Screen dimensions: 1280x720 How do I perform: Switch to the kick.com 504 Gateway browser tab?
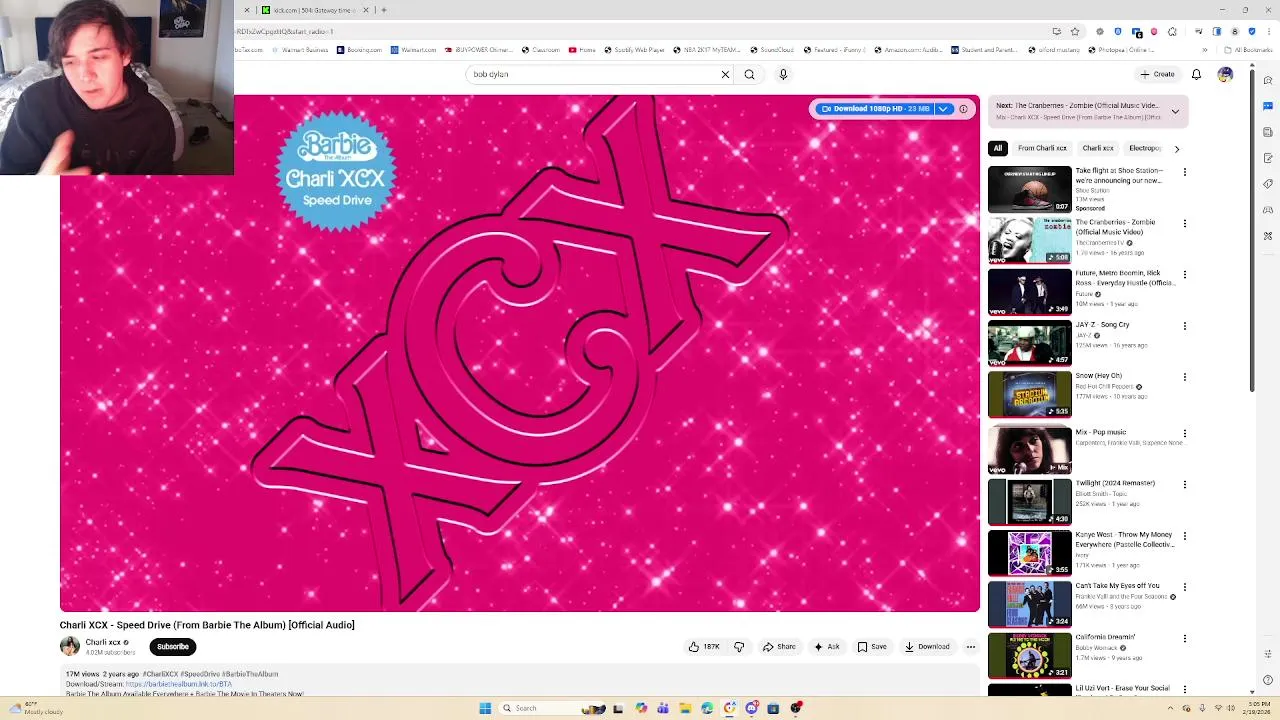pos(314,10)
